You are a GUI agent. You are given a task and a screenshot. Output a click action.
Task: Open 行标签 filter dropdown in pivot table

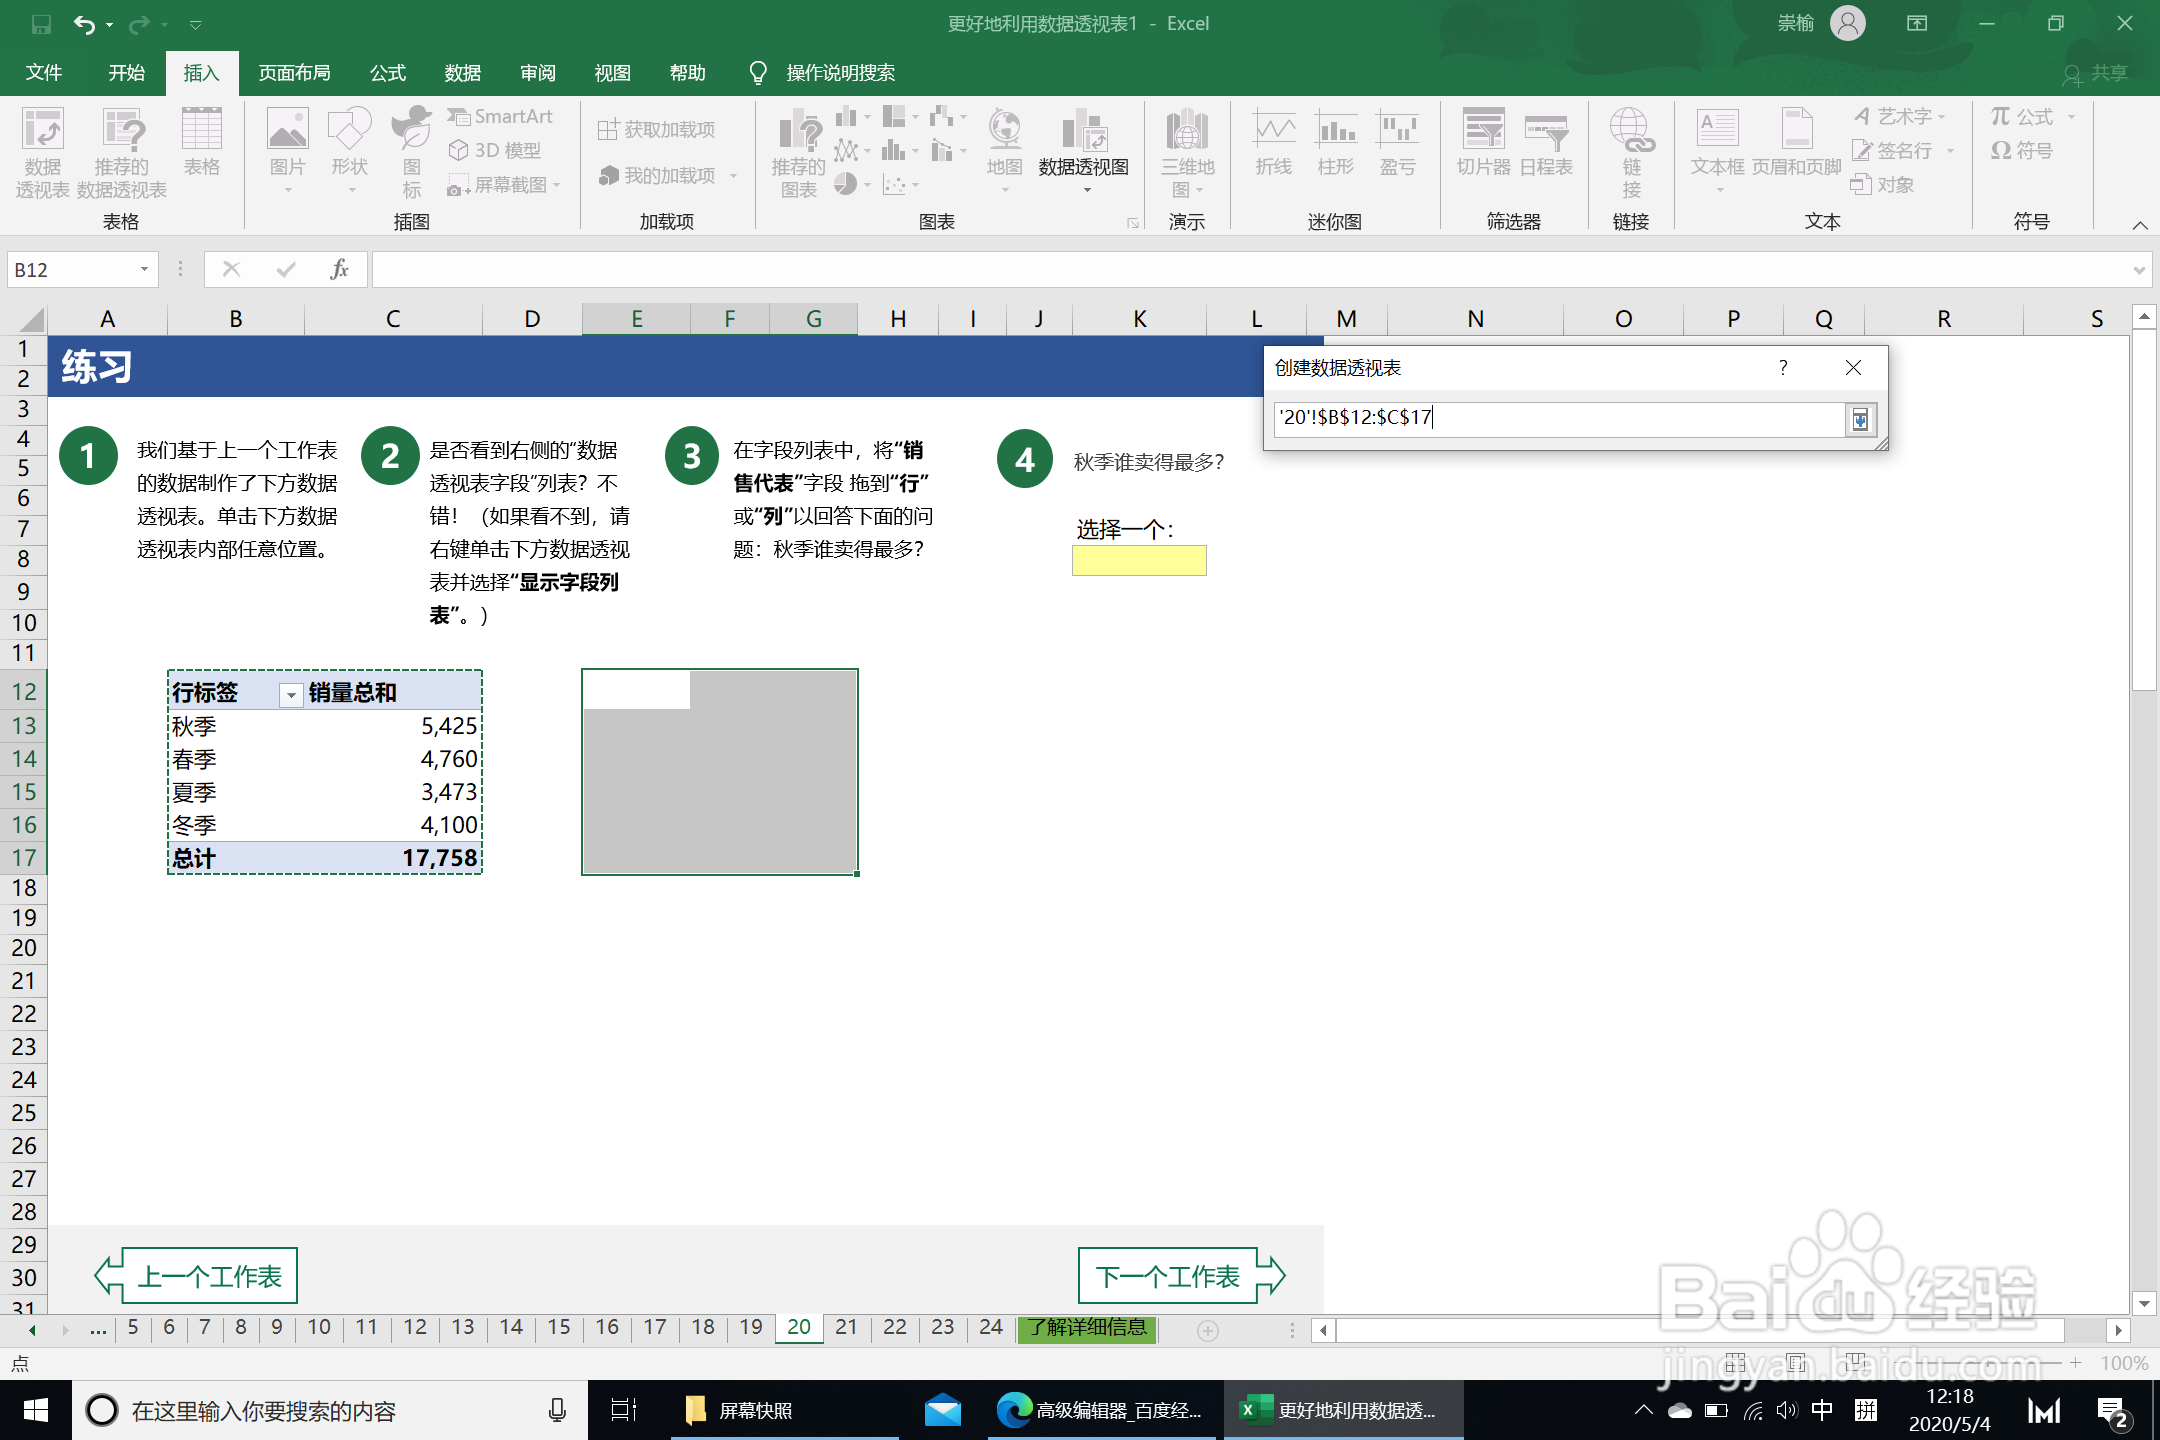(x=291, y=694)
